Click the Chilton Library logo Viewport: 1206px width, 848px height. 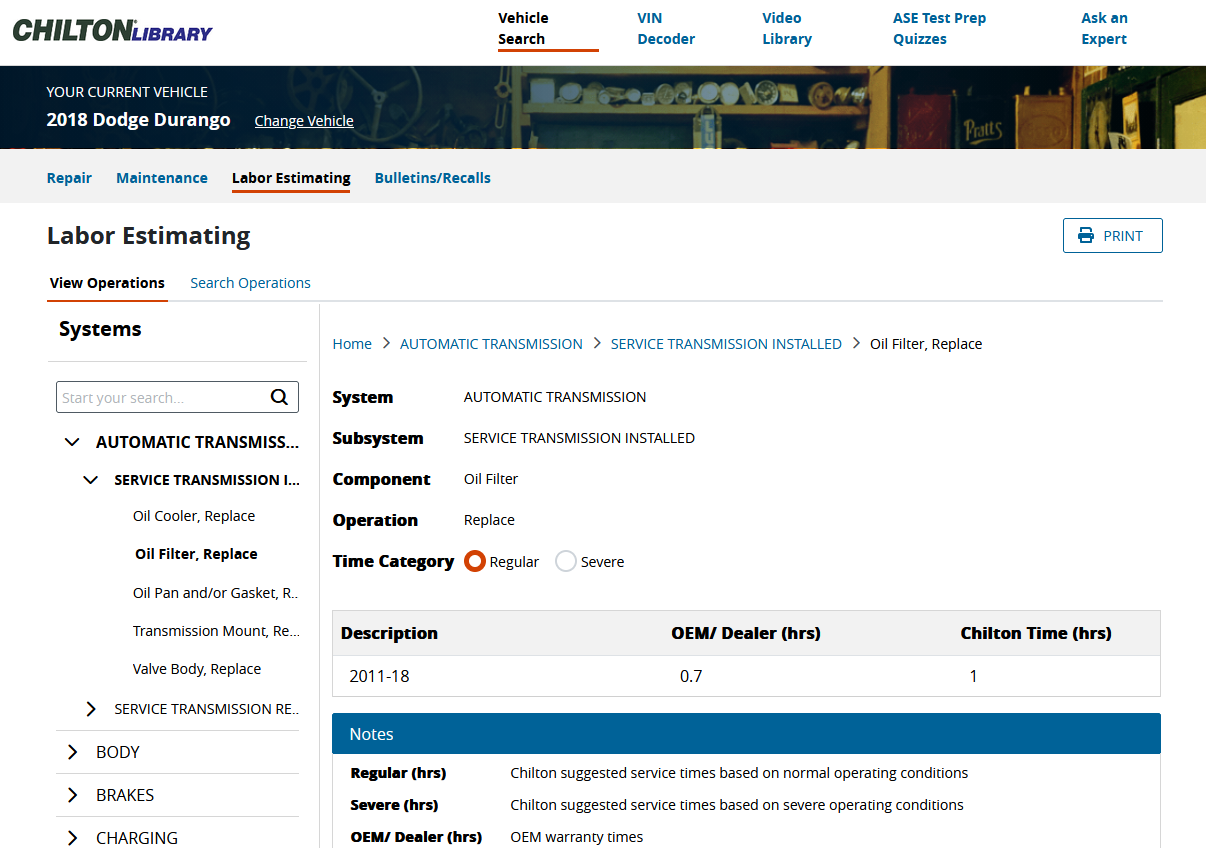(112, 30)
